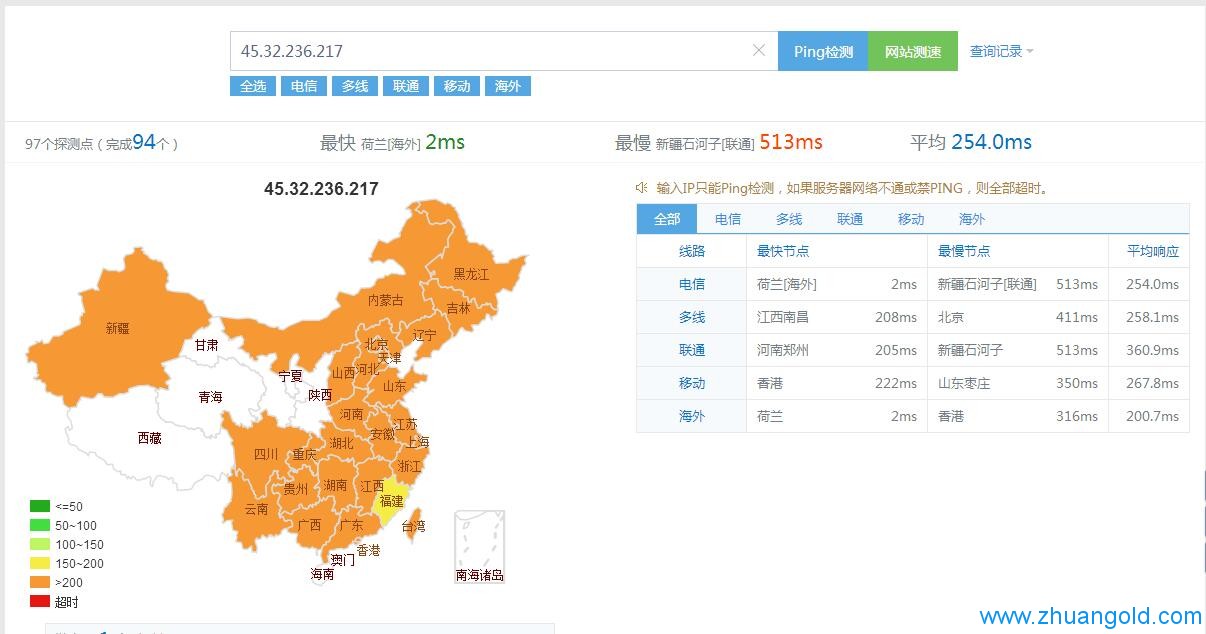
Task: Open the 海外 tab in the results table
Action: click(x=971, y=218)
